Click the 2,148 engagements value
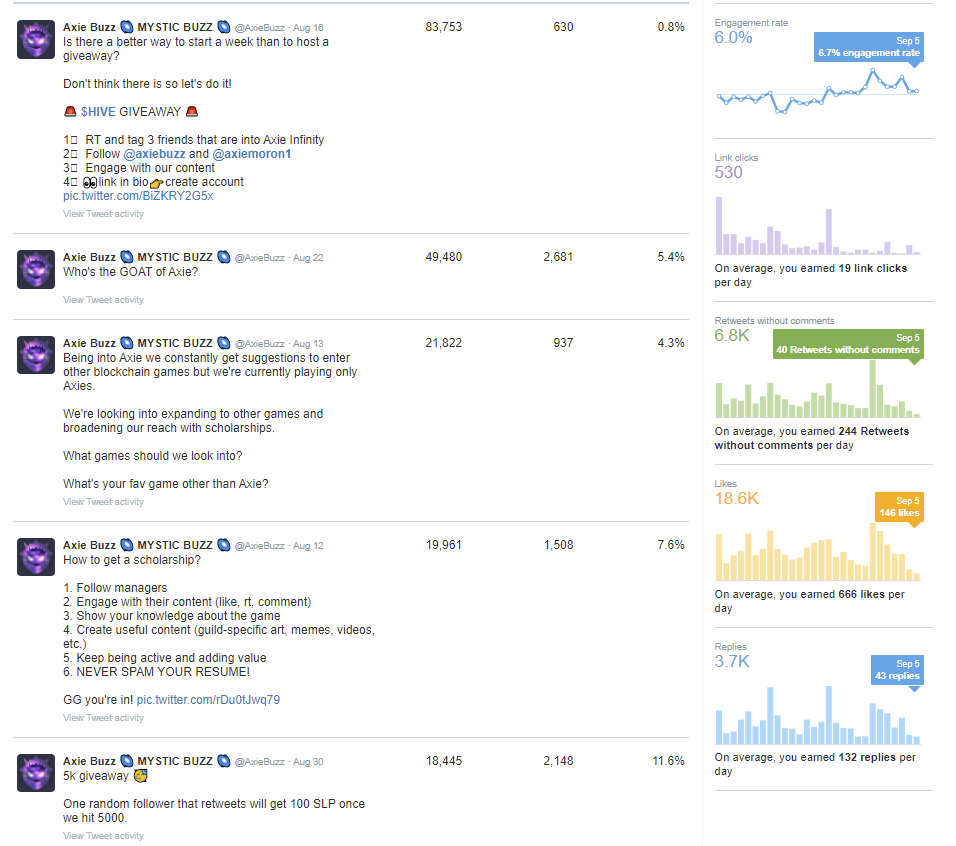This screenshot has width=956, height=846. point(558,761)
